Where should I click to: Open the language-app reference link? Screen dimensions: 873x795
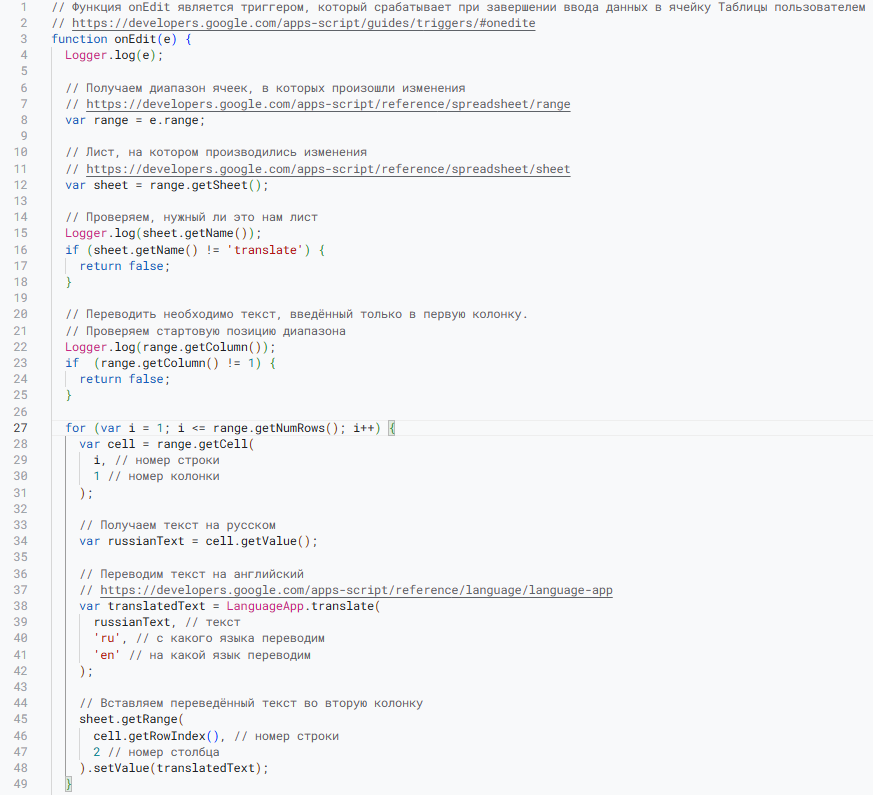tap(356, 590)
